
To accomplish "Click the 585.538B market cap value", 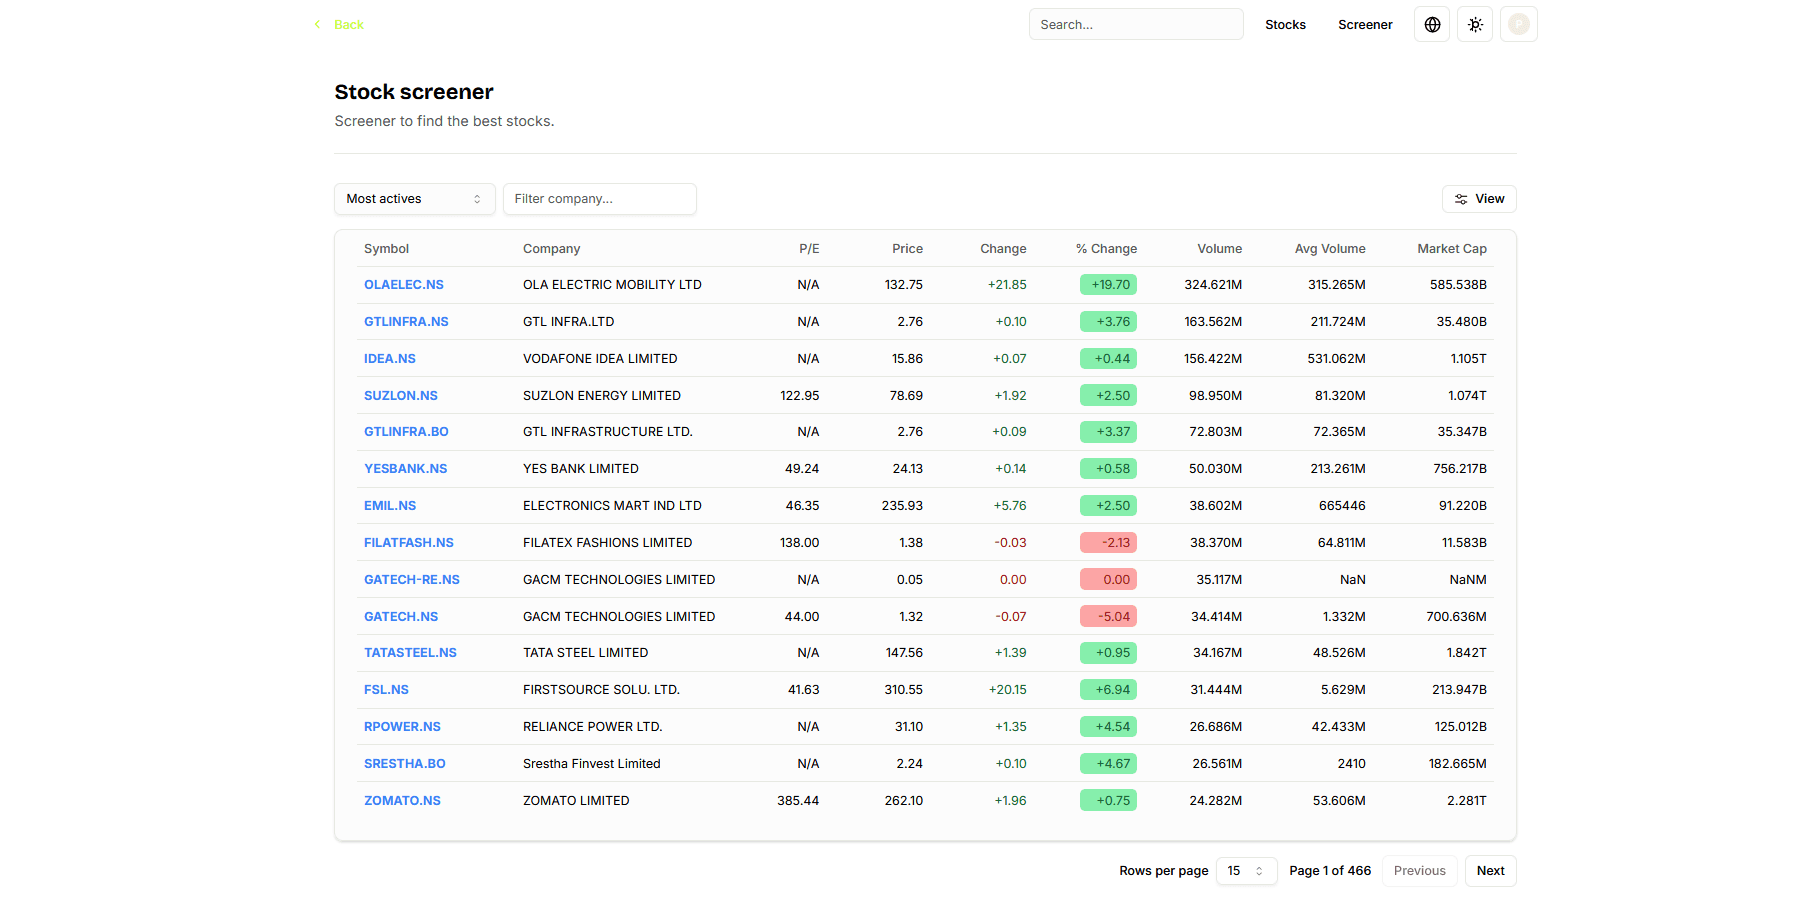I will coord(1458,285).
